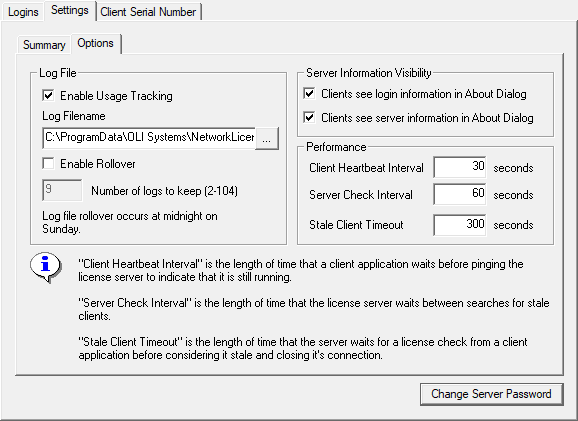Uncheck Clients see login information option
Screen dimensions: 578x421
(309, 94)
